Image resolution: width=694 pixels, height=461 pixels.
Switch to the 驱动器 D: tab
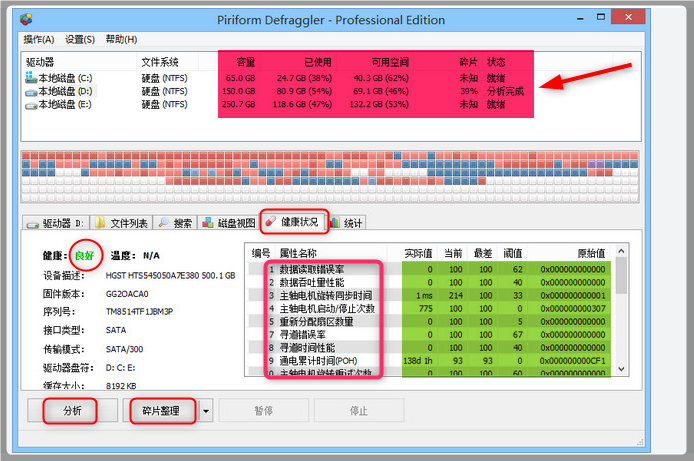pyautogui.click(x=57, y=222)
